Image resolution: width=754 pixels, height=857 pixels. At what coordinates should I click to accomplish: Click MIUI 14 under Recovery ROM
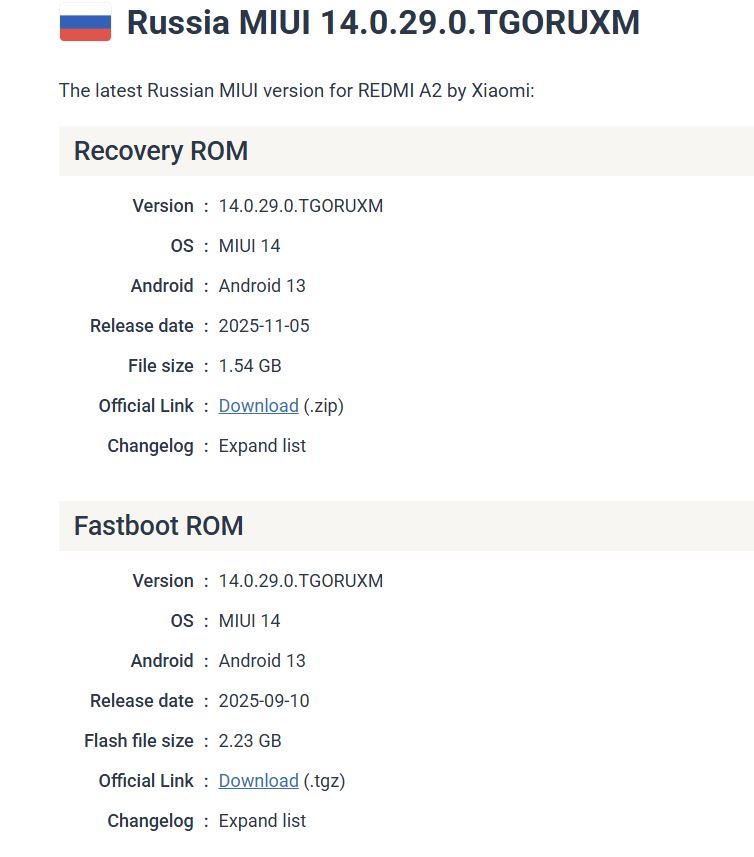(249, 246)
